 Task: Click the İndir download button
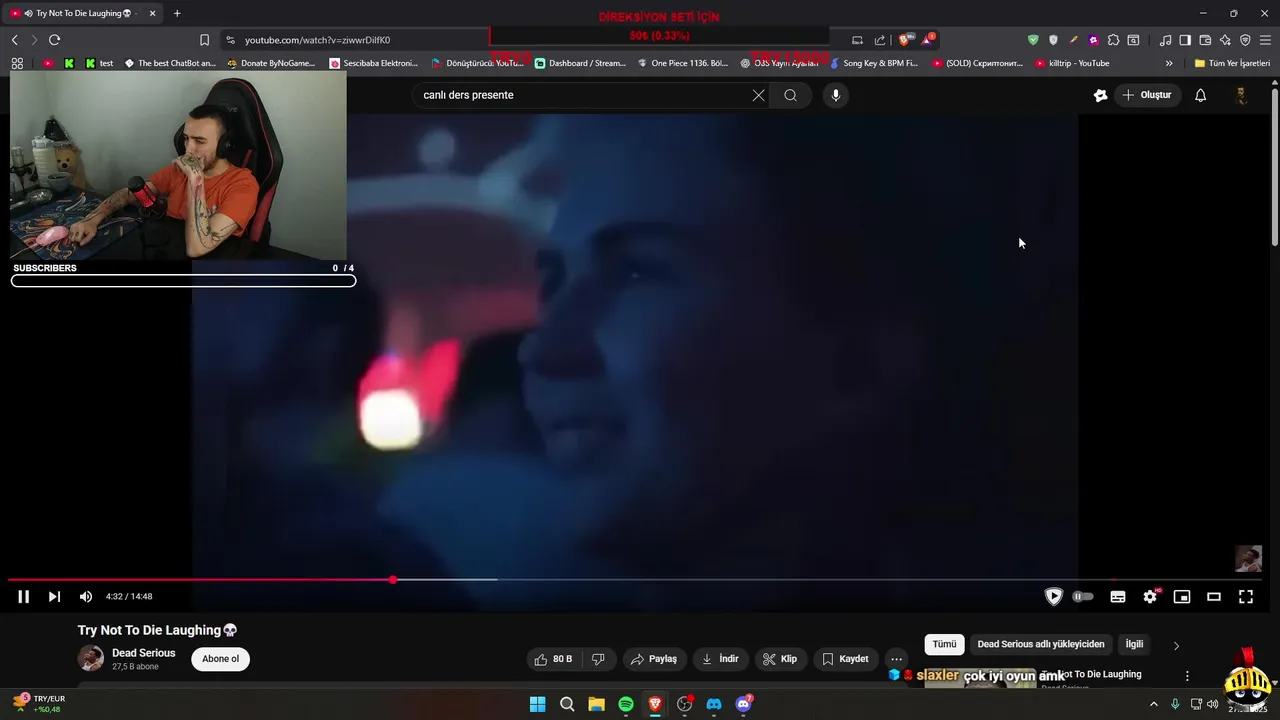coord(720,659)
